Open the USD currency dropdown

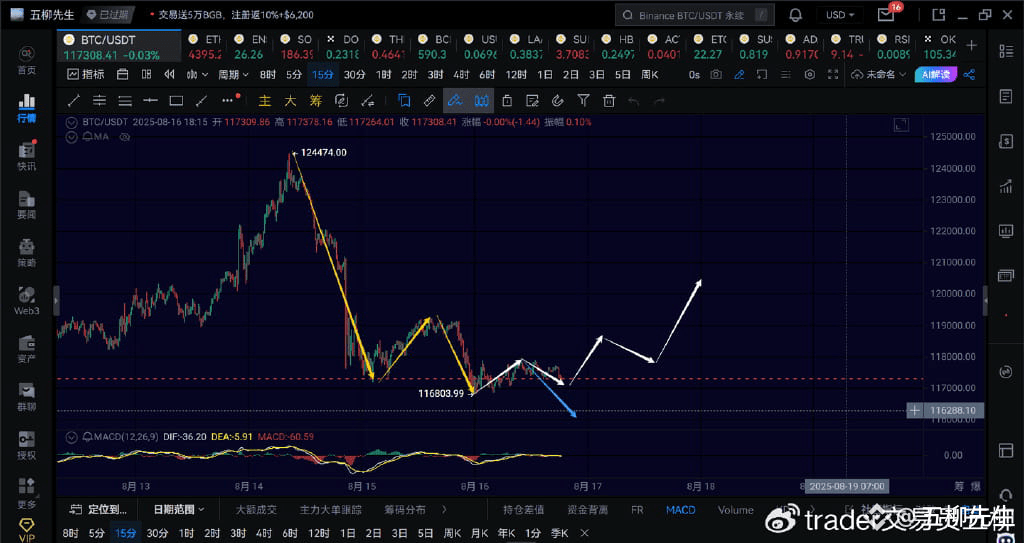pyautogui.click(x=840, y=15)
